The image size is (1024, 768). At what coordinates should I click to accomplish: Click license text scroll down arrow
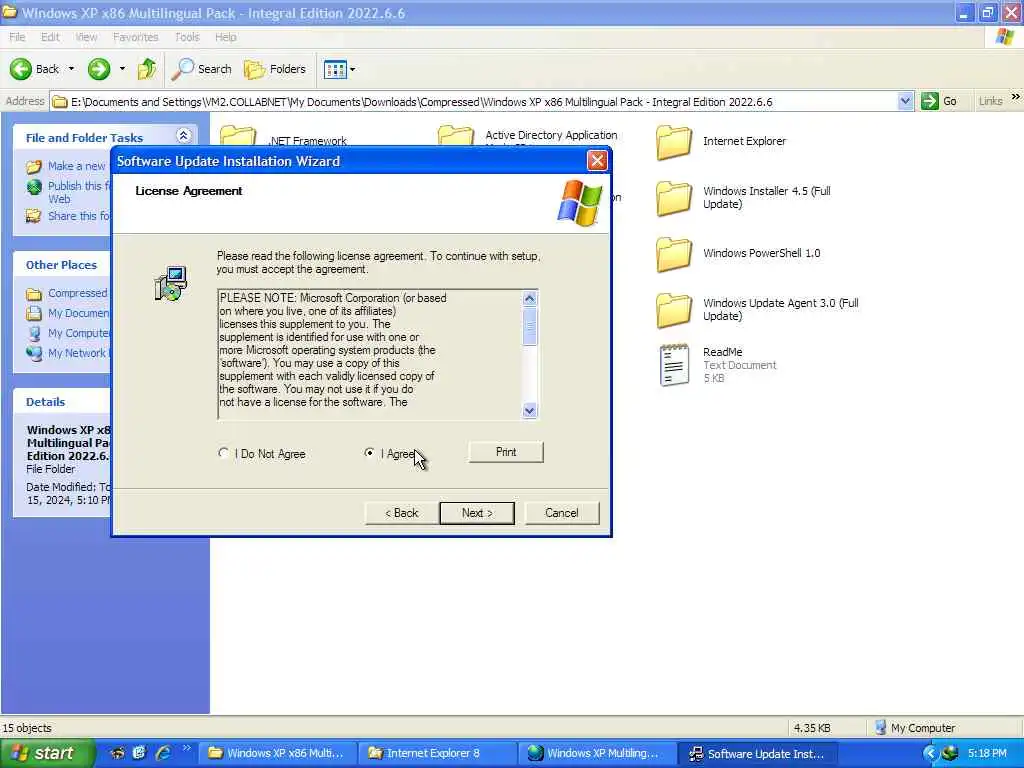tap(530, 410)
